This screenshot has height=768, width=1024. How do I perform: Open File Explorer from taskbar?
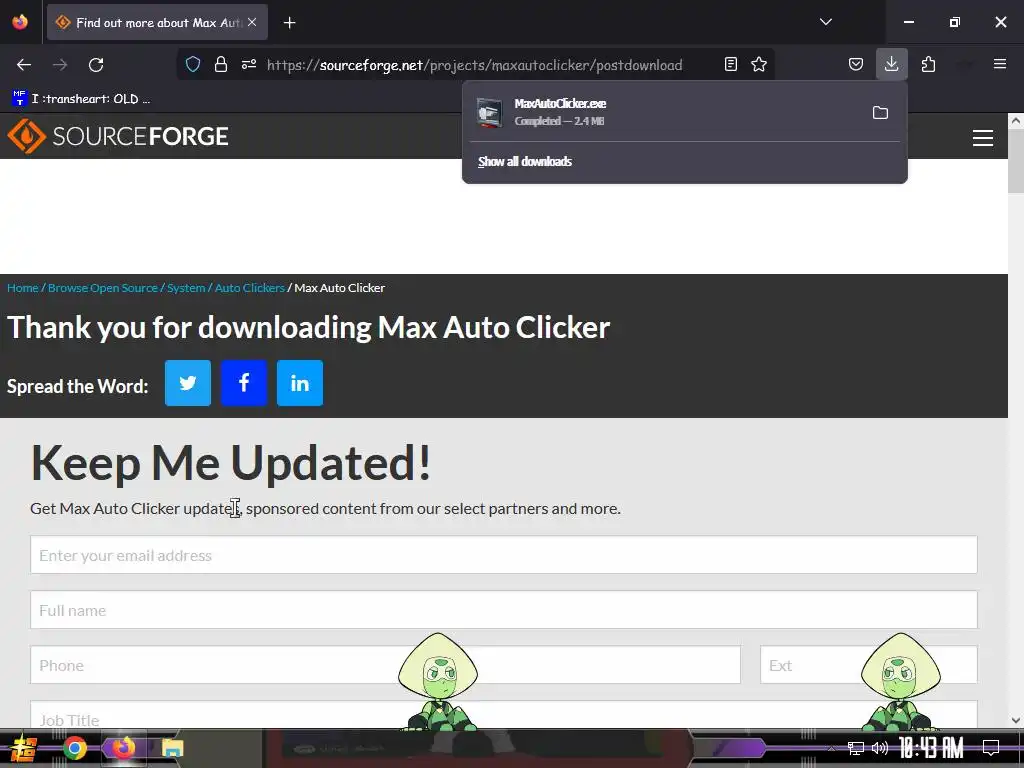tap(172, 748)
